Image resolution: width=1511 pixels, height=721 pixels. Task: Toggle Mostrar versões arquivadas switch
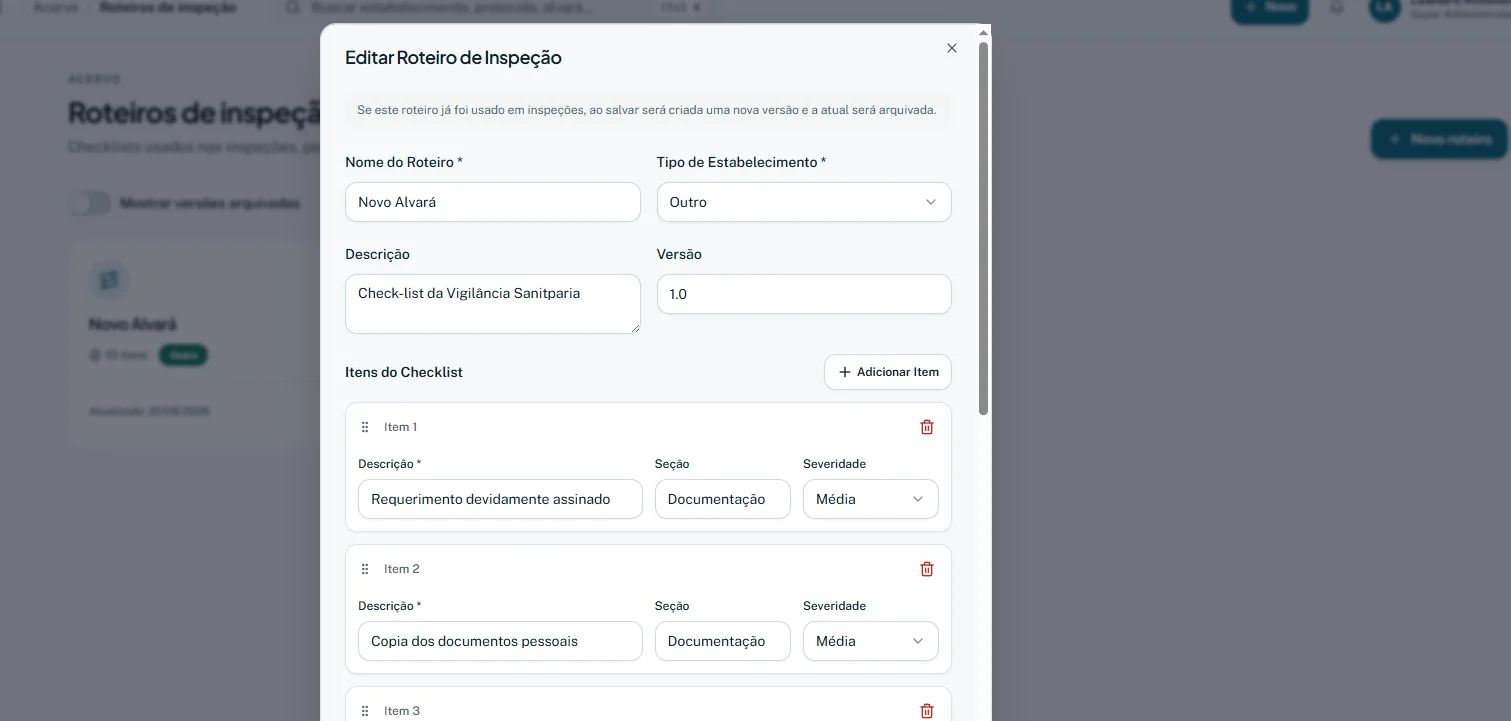click(90, 203)
